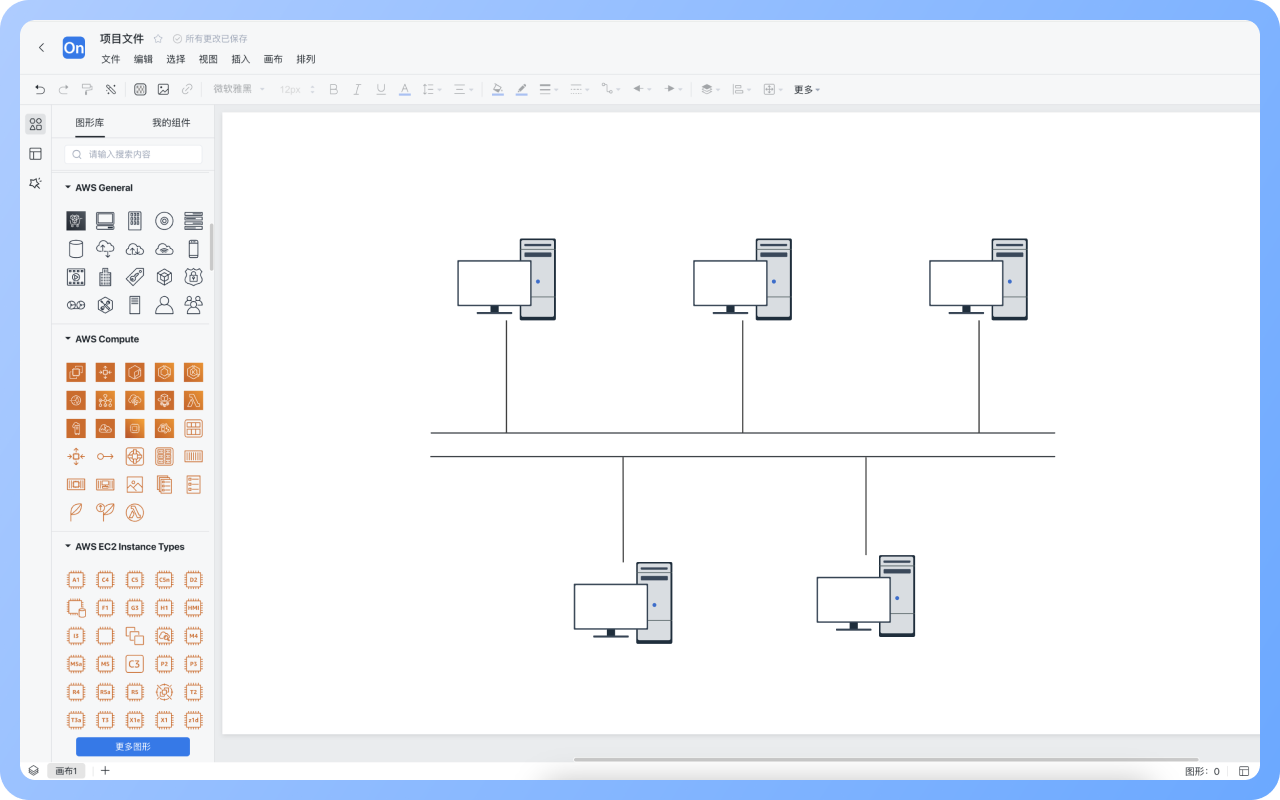The height and width of the screenshot is (800, 1280).
Task: Pick the AWS user shape icon
Action: 164,305
